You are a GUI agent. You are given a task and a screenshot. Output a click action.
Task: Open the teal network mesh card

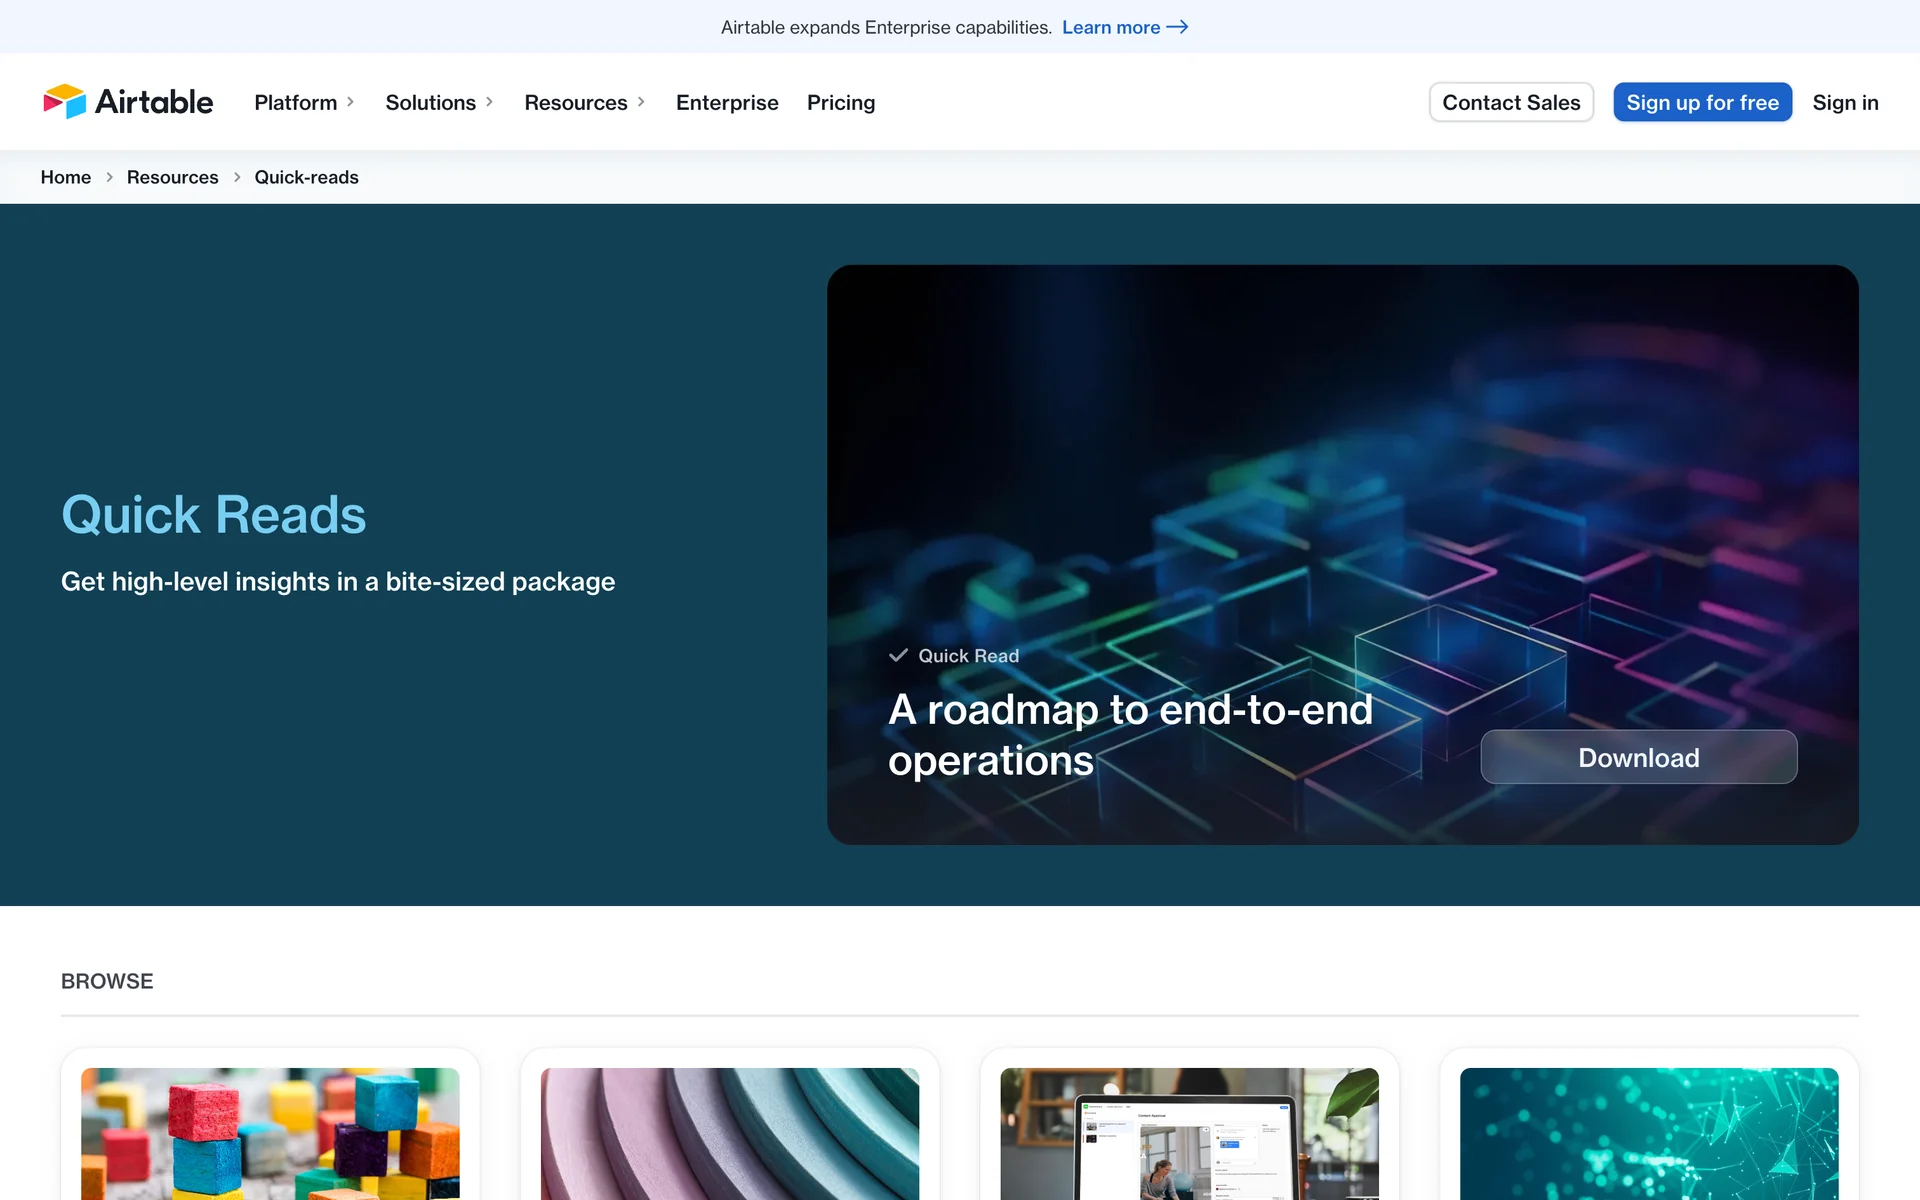1649,1132
